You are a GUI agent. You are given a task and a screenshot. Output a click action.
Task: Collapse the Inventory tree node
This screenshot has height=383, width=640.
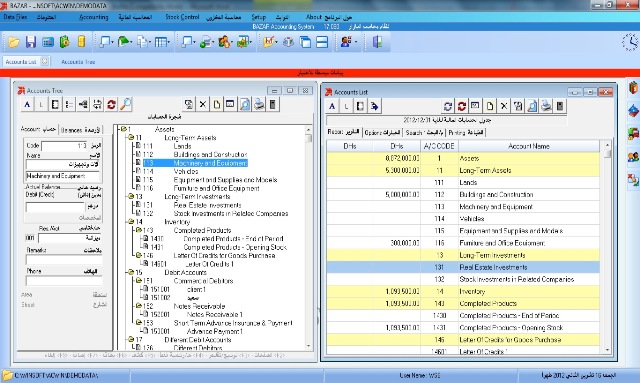(x=131, y=222)
